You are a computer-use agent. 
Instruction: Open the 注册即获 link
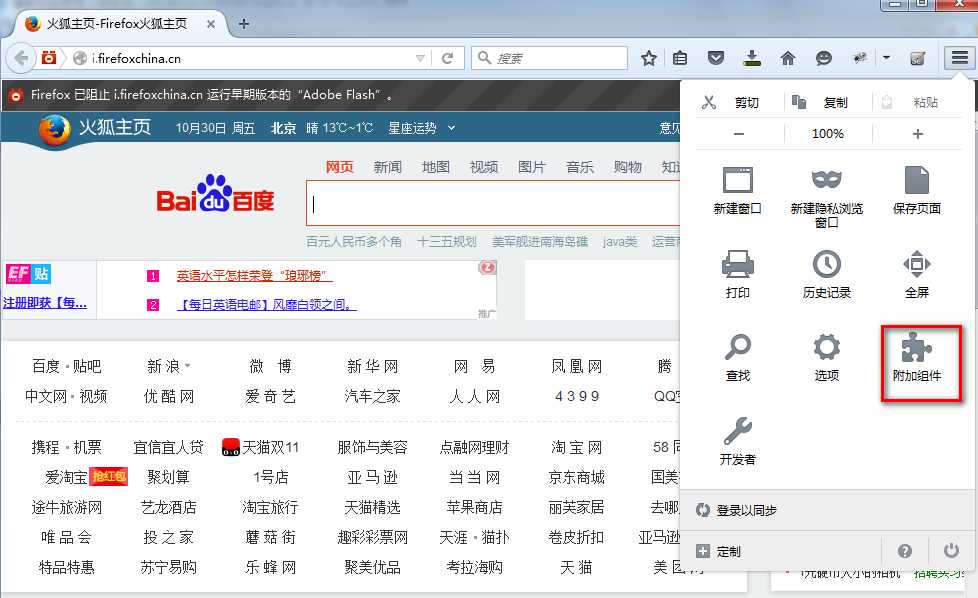[45, 302]
